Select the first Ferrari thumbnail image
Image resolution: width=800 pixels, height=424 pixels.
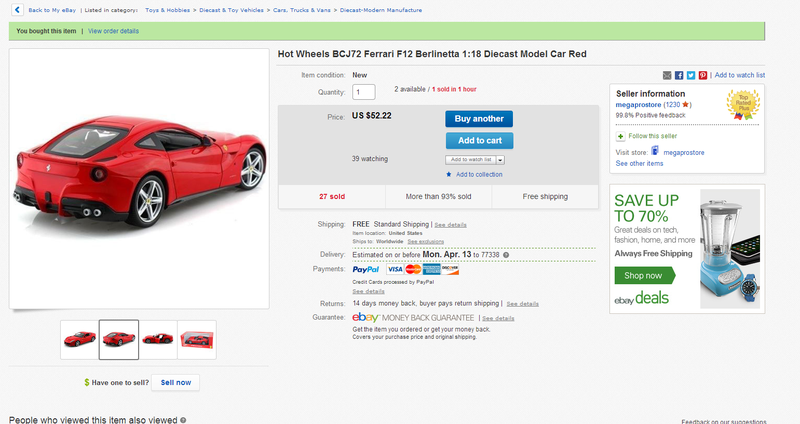80,340
